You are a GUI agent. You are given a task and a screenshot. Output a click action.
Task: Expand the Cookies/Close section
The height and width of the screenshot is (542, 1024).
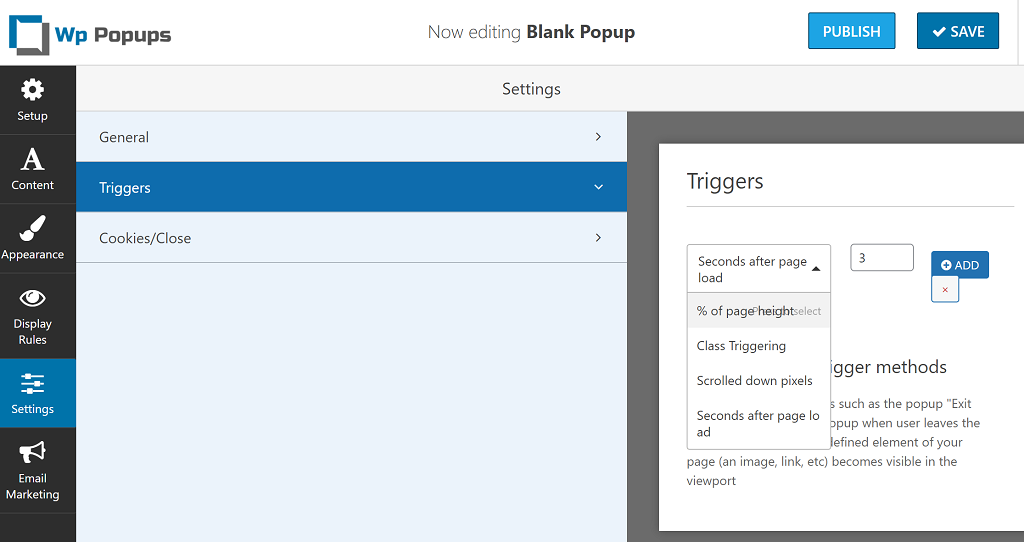point(351,238)
